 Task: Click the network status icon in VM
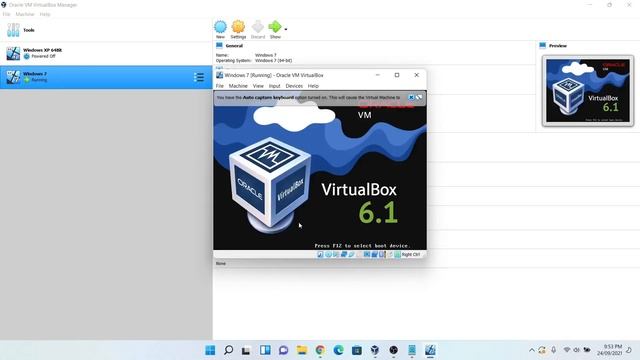click(x=344, y=254)
